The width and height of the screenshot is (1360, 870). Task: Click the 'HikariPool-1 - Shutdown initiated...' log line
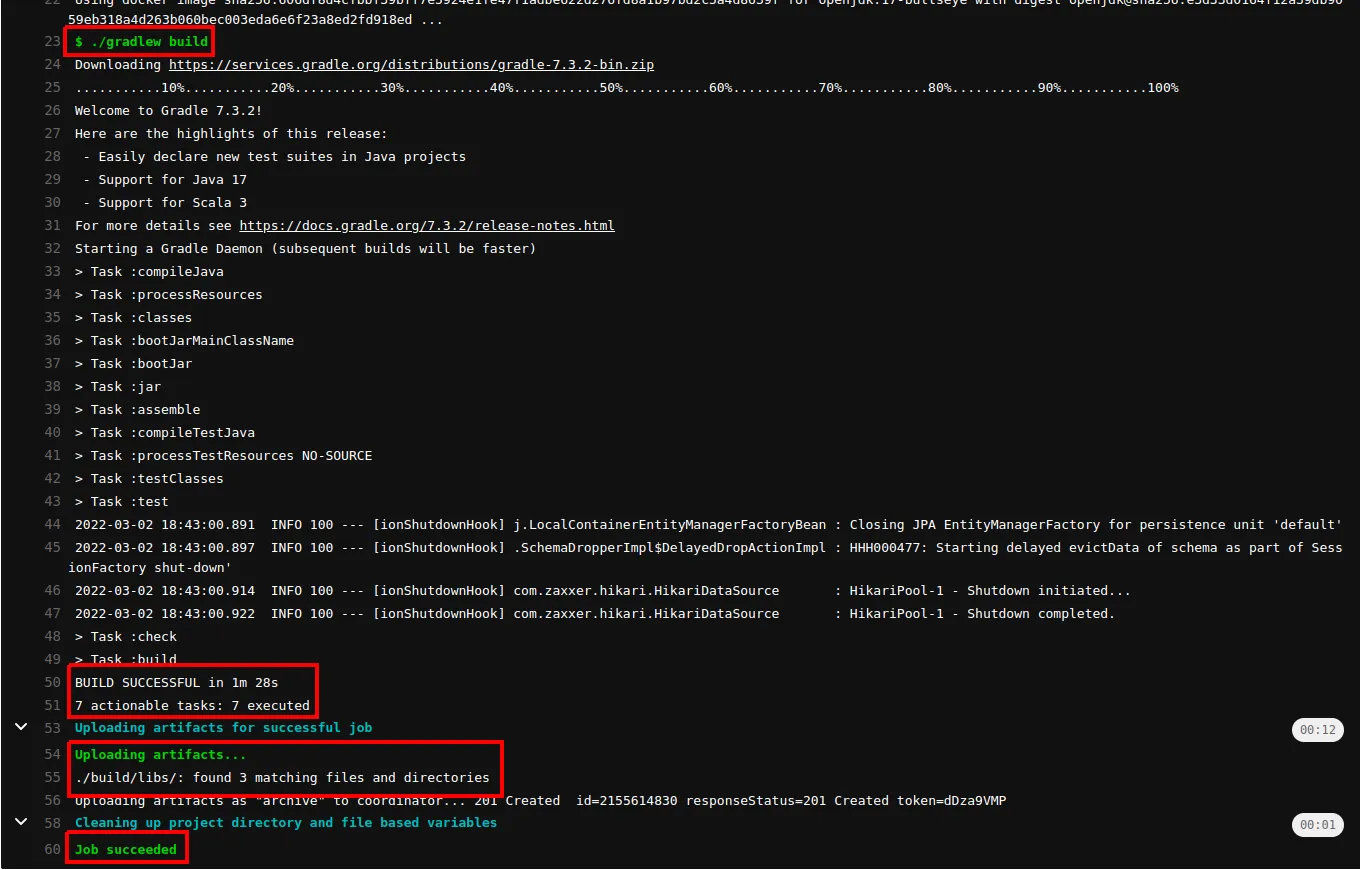pos(603,591)
